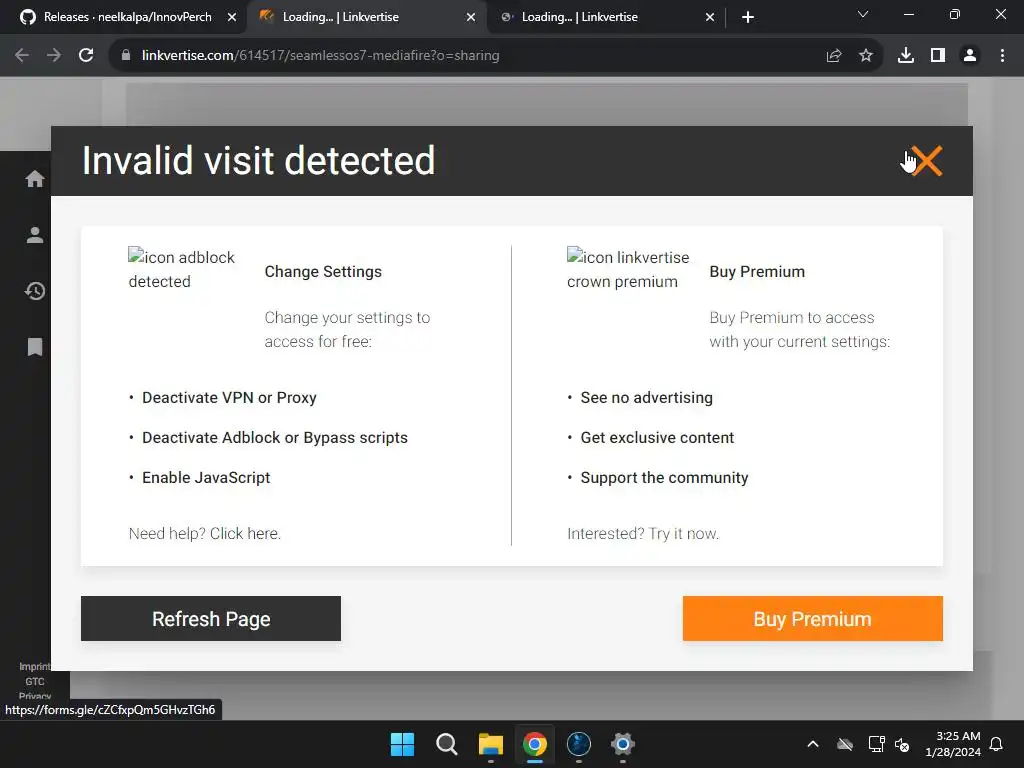View site security lock info
The height and width of the screenshot is (768, 1024).
coord(126,56)
